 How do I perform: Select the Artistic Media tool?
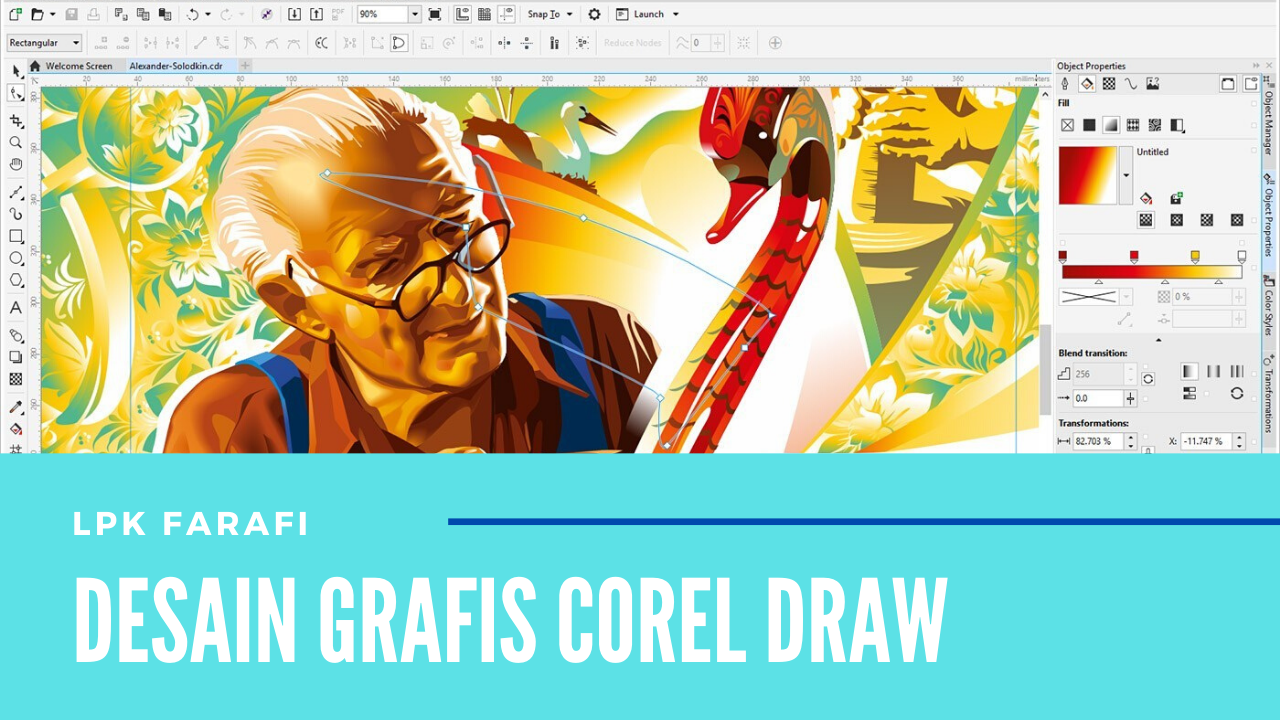click(x=16, y=214)
